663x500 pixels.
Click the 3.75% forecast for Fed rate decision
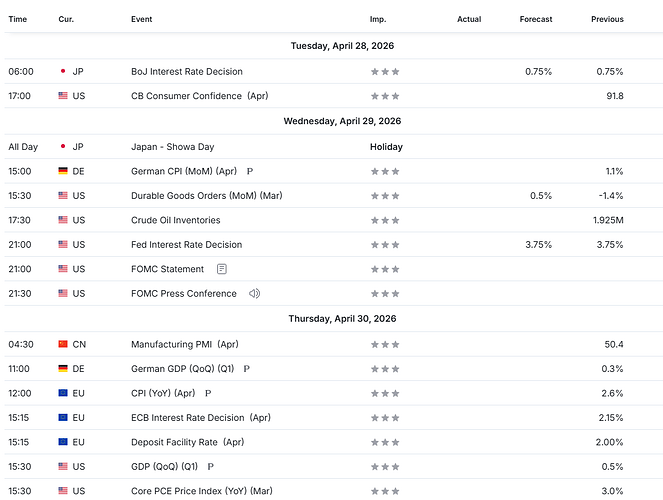[538, 245]
